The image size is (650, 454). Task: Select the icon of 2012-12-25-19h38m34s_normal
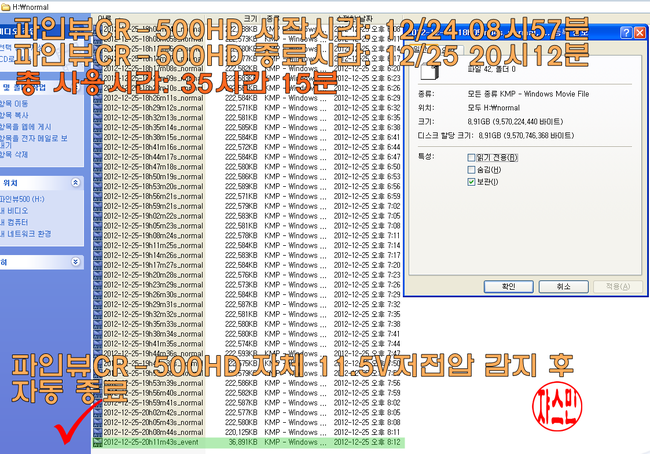point(97,335)
